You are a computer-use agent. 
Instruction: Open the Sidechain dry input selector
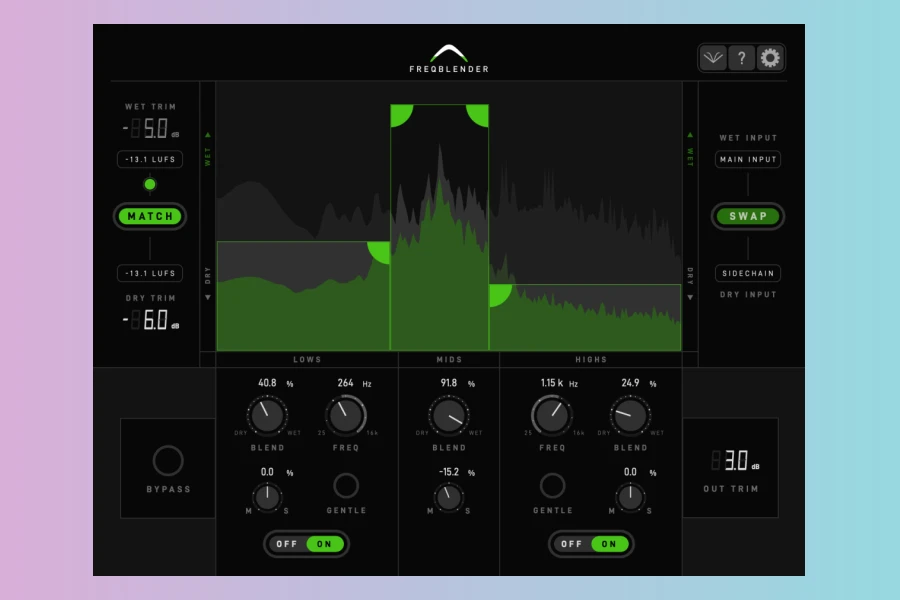tap(748, 273)
